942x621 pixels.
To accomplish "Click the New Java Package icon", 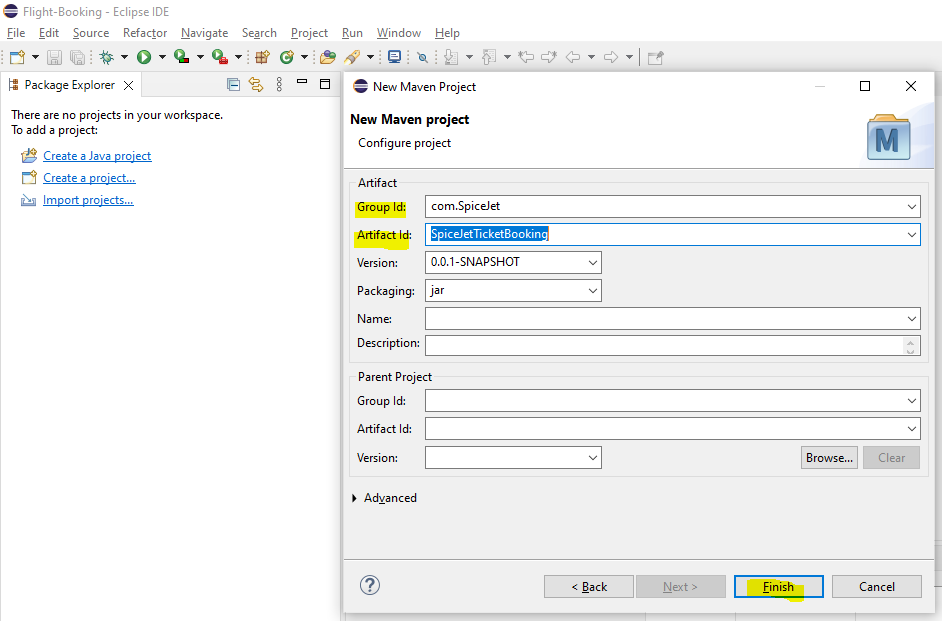I will coord(263,57).
